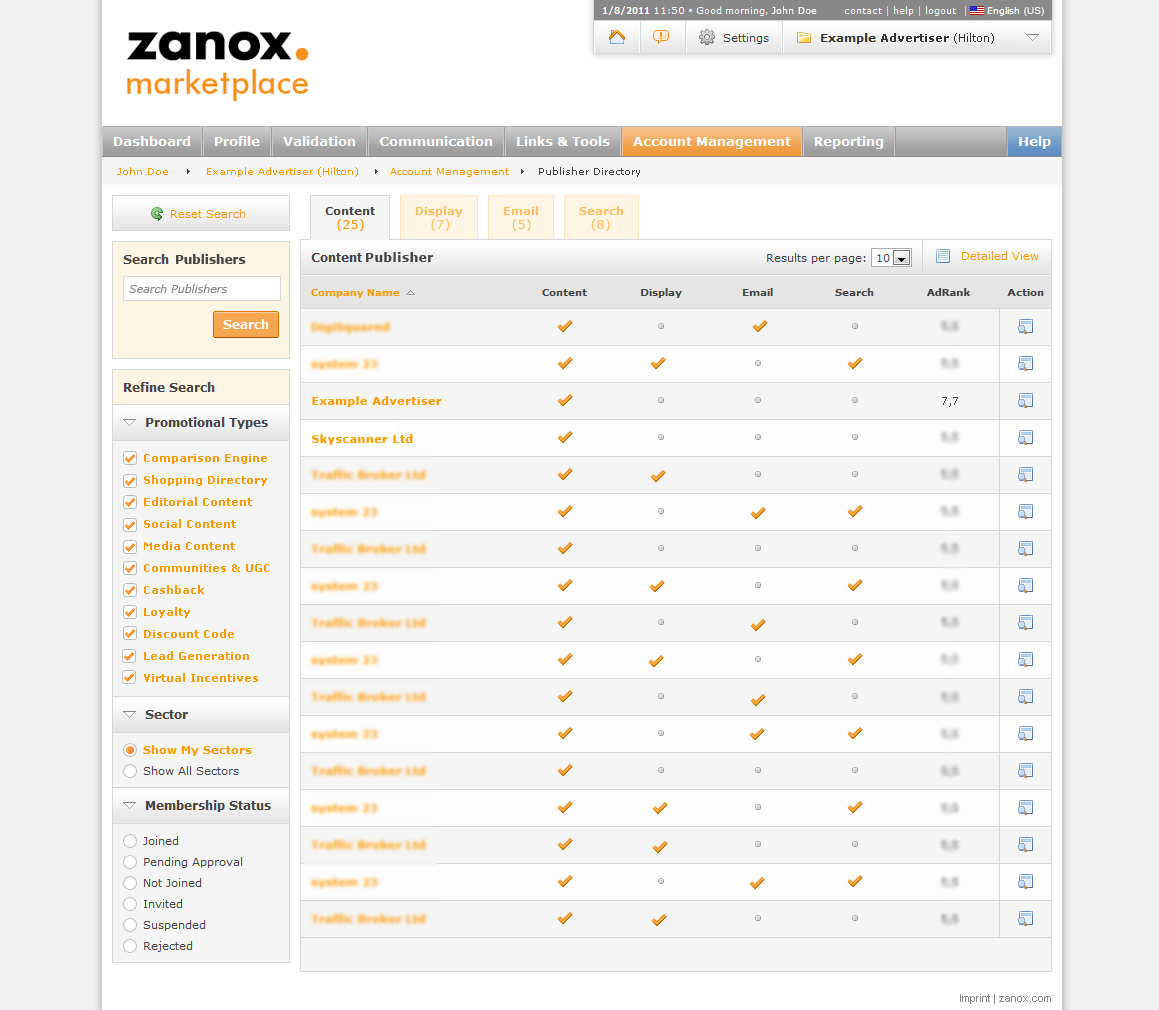Choose Pending Approval membership status
The width and height of the screenshot is (1159, 1010).
point(130,862)
